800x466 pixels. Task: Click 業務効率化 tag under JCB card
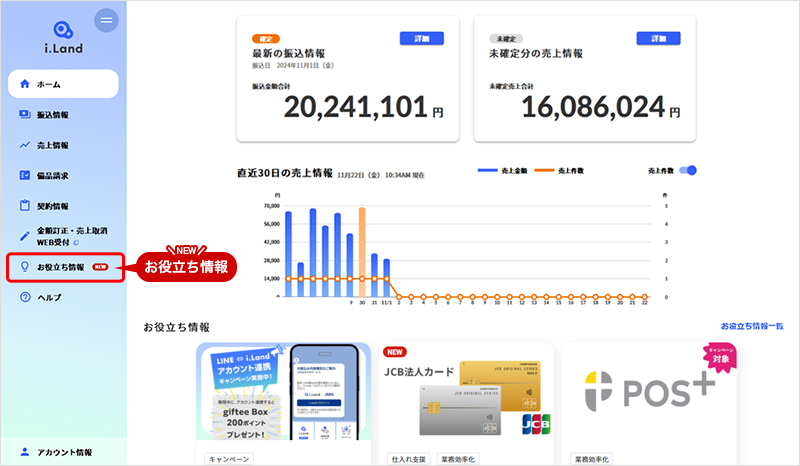[458, 459]
